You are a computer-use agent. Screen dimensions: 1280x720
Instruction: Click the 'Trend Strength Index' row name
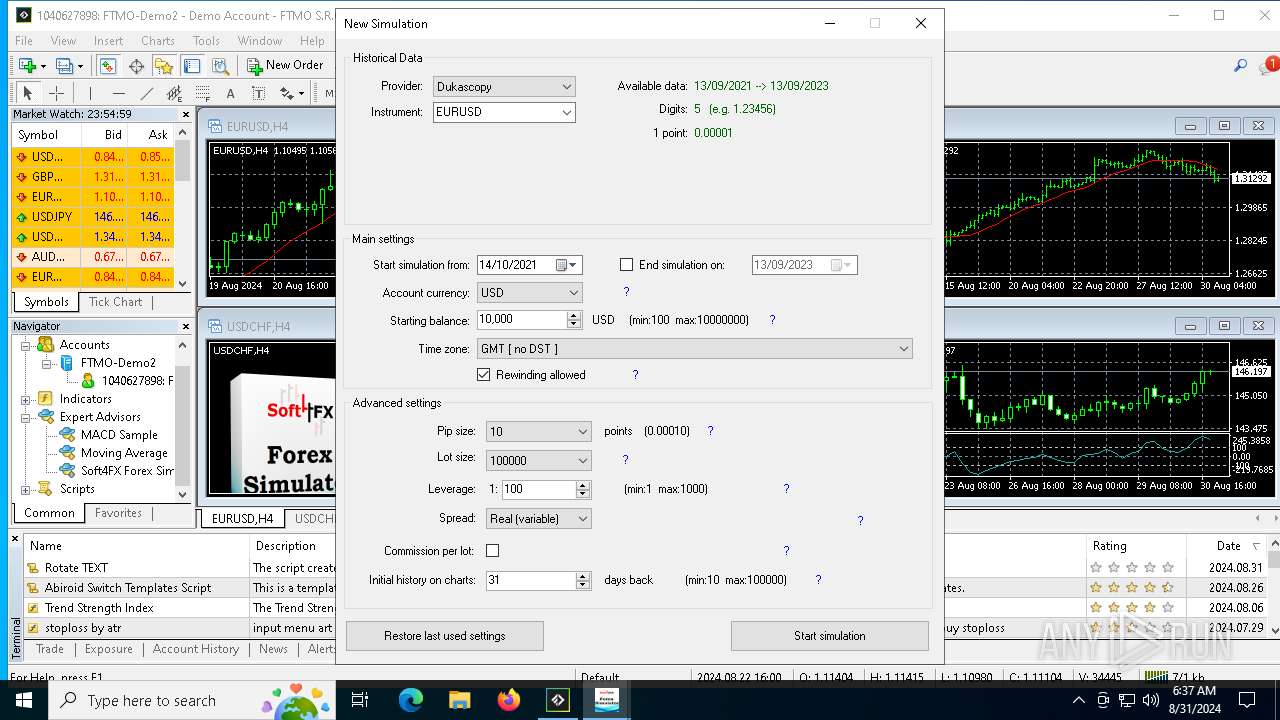pyautogui.click(x=99, y=608)
